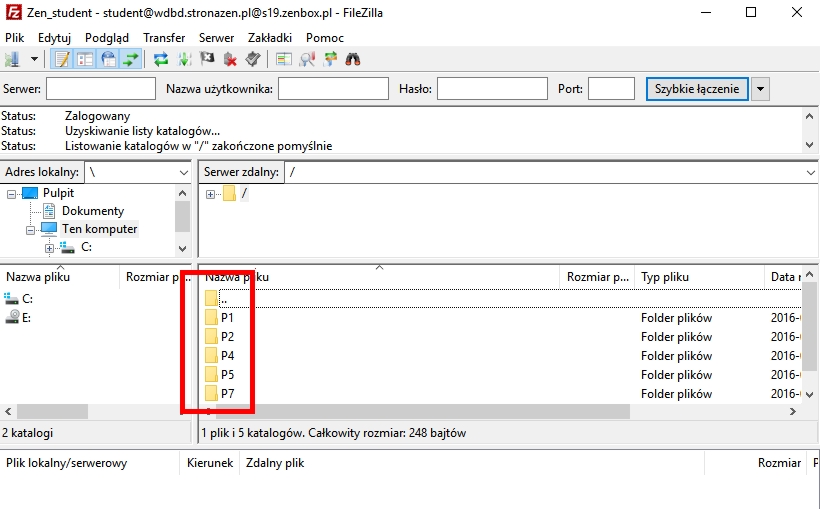
Task: Sort the queue by Kierunek column header
Action: [x=210, y=463]
